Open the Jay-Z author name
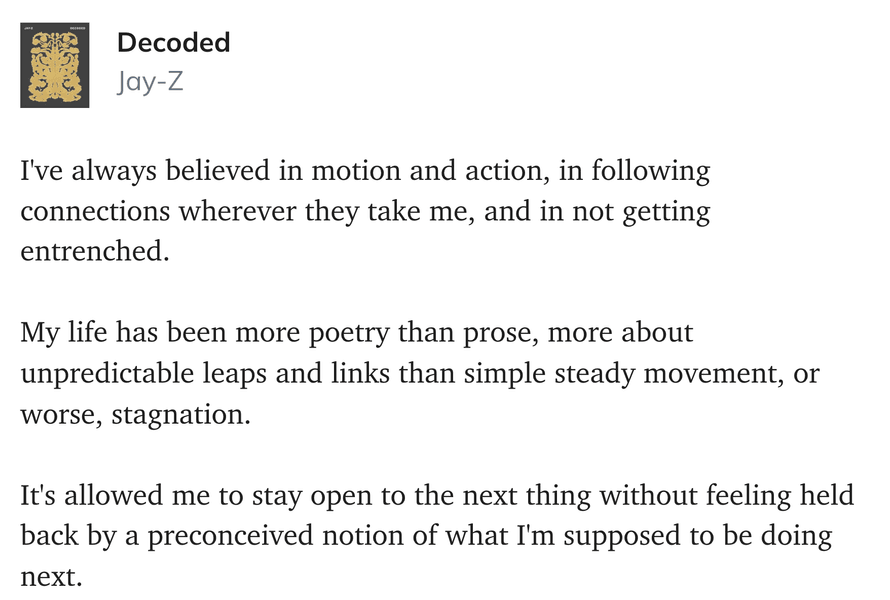This screenshot has width=890, height=600. pyautogui.click(x=150, y=82)
